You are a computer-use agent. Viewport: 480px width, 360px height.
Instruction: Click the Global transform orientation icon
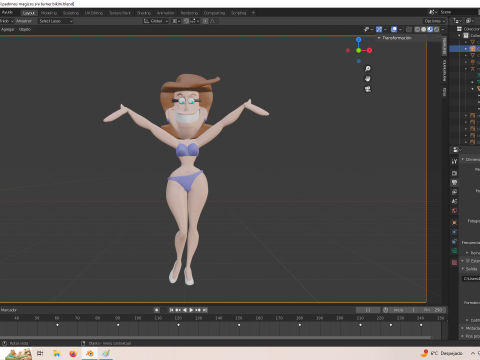coord(146,21)
